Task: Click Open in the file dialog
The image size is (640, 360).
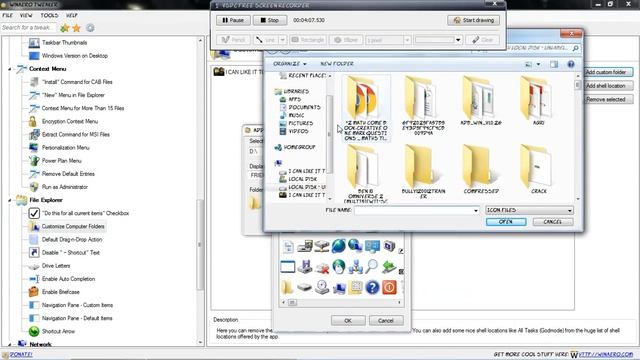Action: [506, 222]
